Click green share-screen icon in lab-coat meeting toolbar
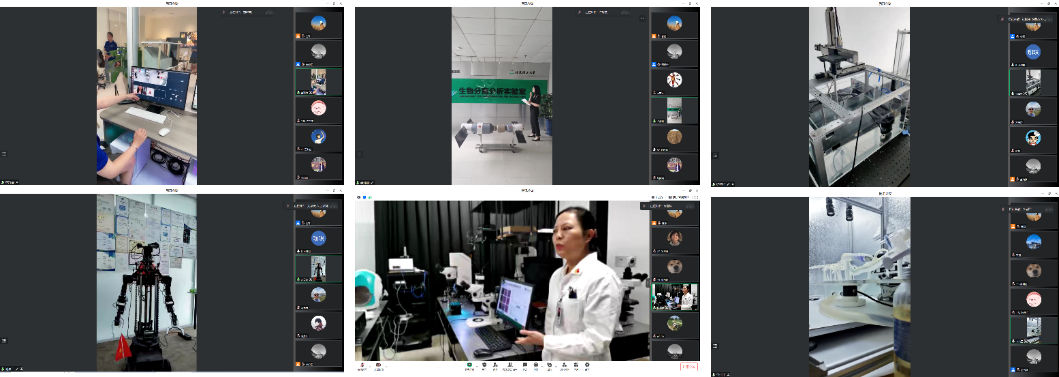This screenshot has width=1059, height=377. [x=469, y=365]
